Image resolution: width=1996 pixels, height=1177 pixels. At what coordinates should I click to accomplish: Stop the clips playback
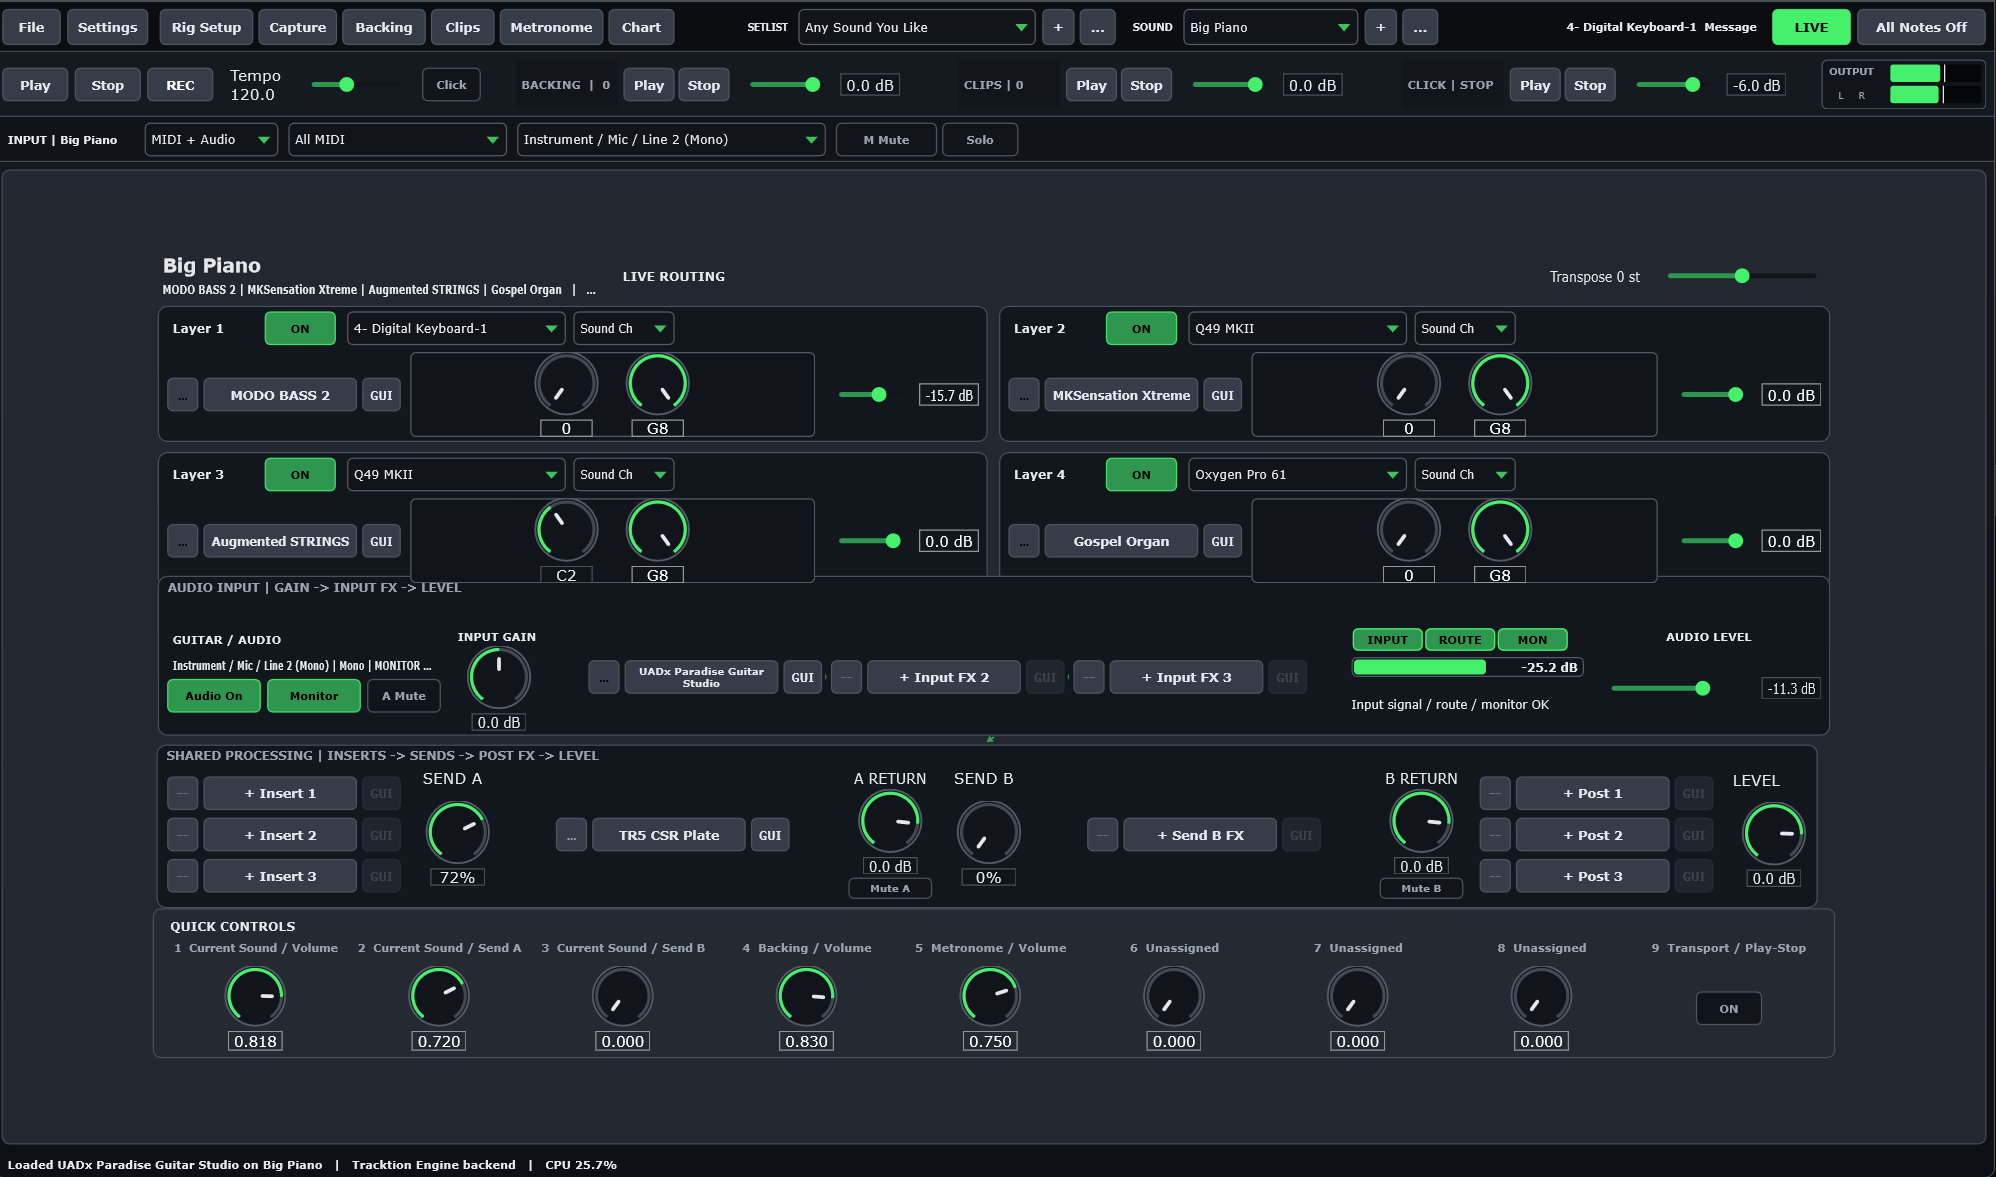click(1146, 85)
